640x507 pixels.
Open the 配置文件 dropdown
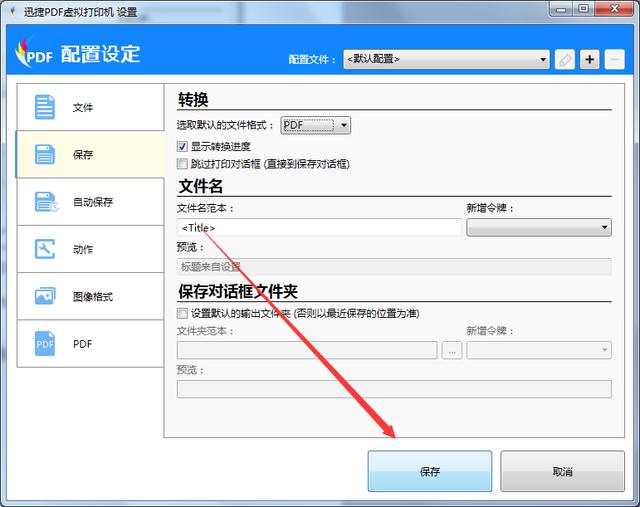446,59
